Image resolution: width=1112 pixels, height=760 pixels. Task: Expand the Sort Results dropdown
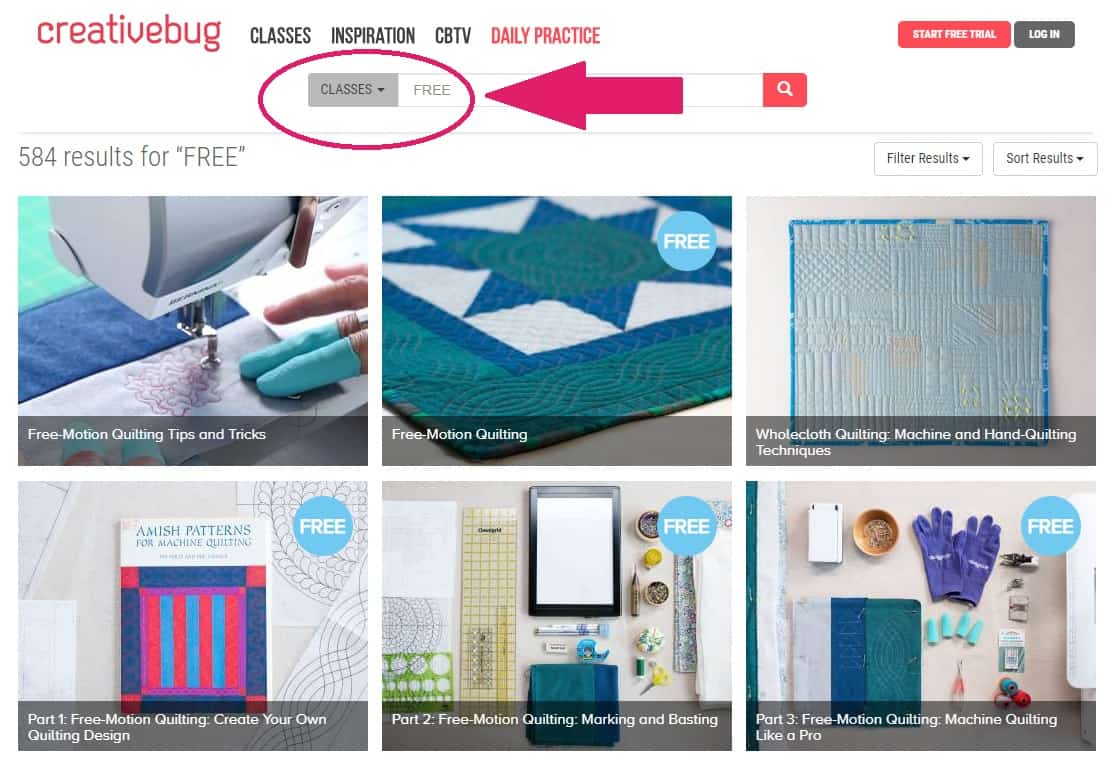pos(1045,158)
